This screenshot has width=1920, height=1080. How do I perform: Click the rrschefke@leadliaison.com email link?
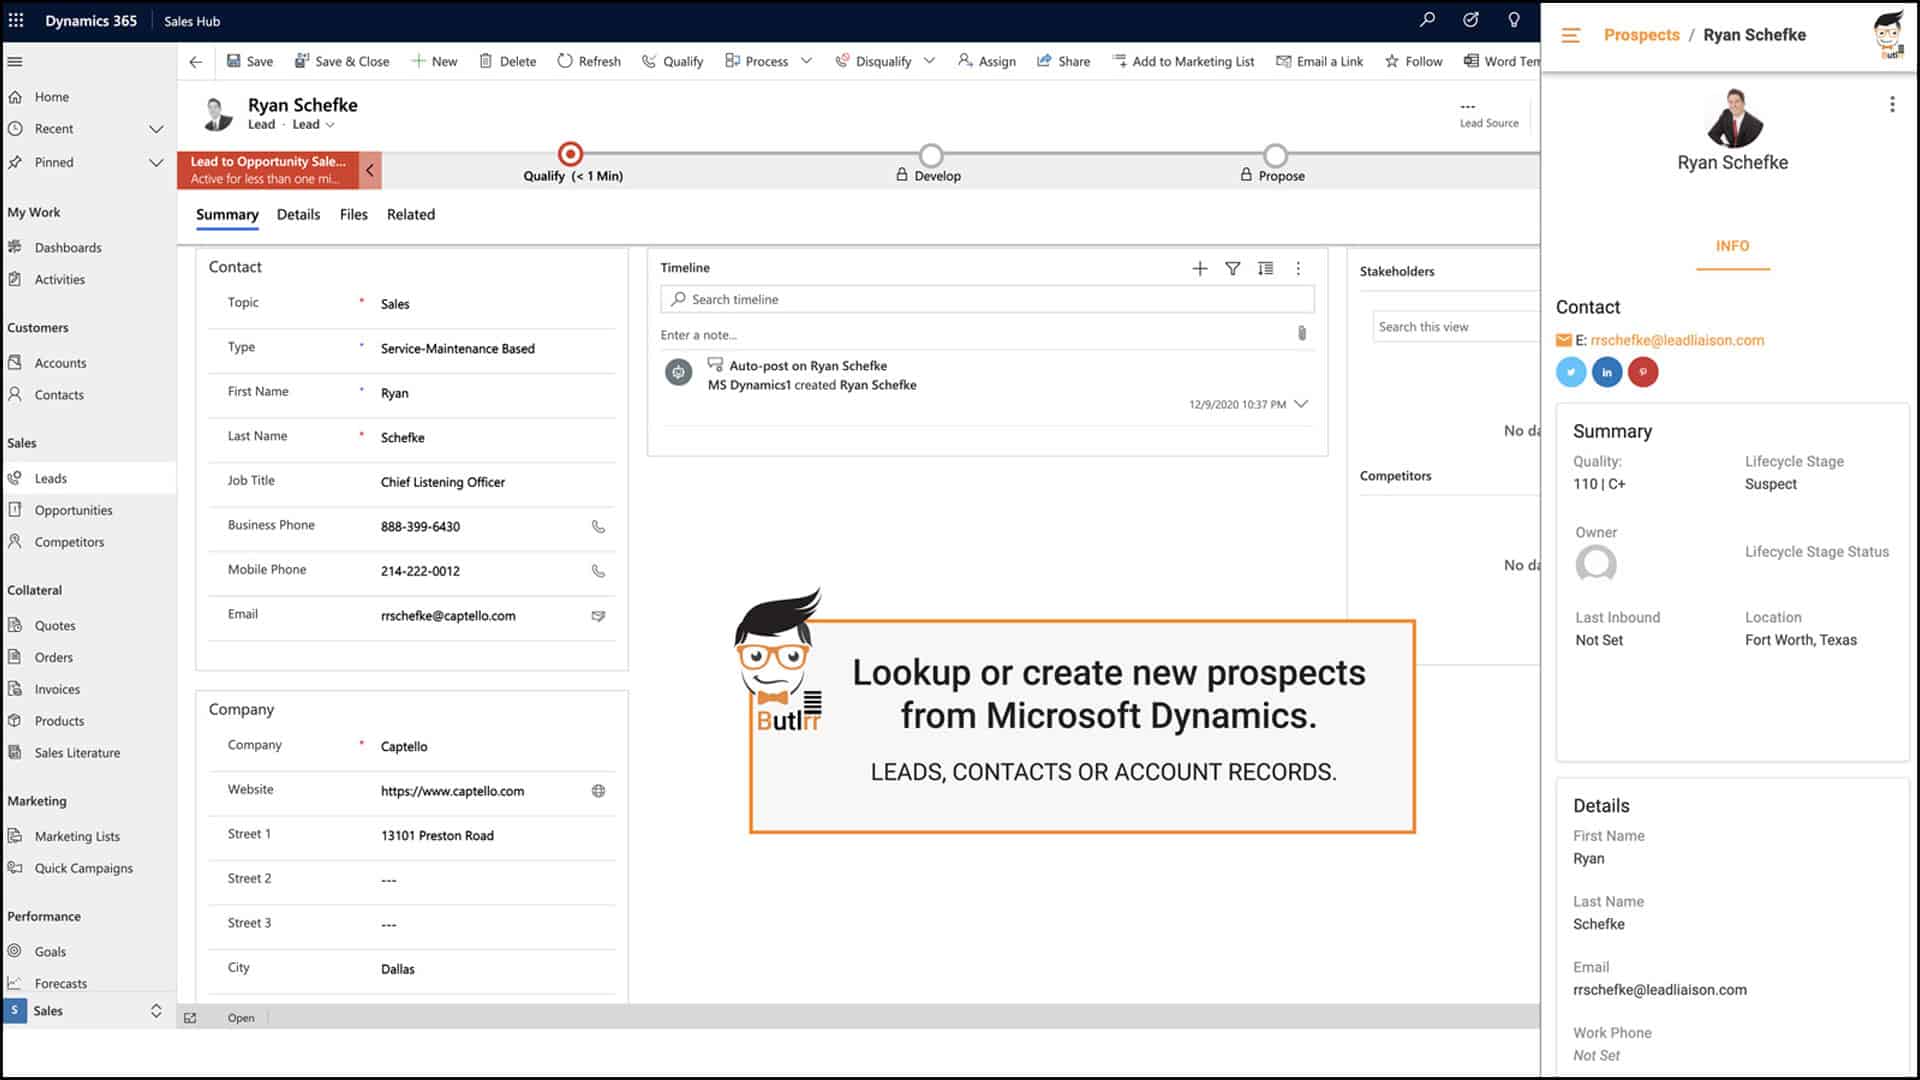1677,340
